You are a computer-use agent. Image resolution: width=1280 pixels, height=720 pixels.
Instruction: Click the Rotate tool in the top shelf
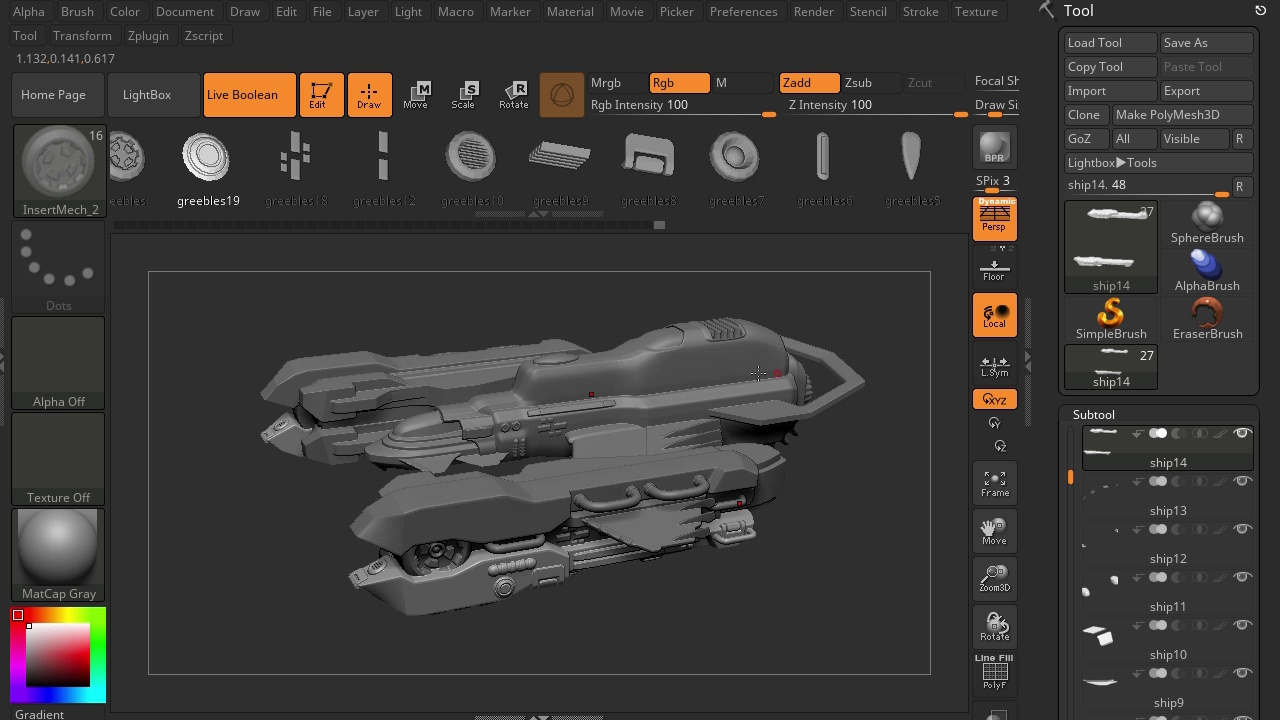coord(513,95)
